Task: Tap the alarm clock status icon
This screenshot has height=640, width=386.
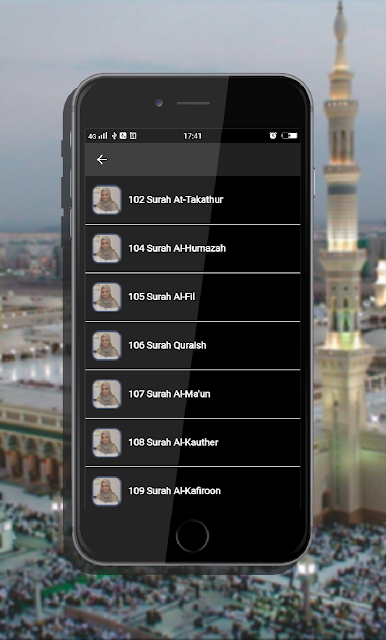Action: coord(273,136)
